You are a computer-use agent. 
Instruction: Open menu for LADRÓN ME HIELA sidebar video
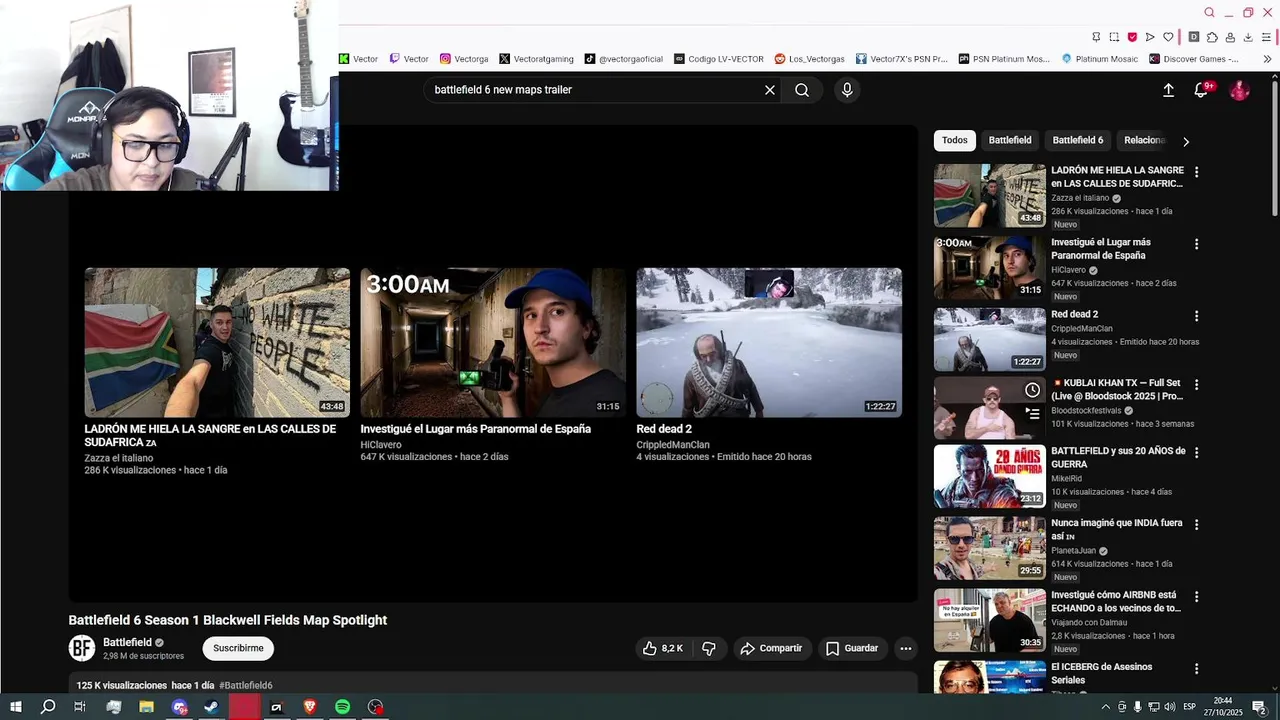[x=1196, y=172]
